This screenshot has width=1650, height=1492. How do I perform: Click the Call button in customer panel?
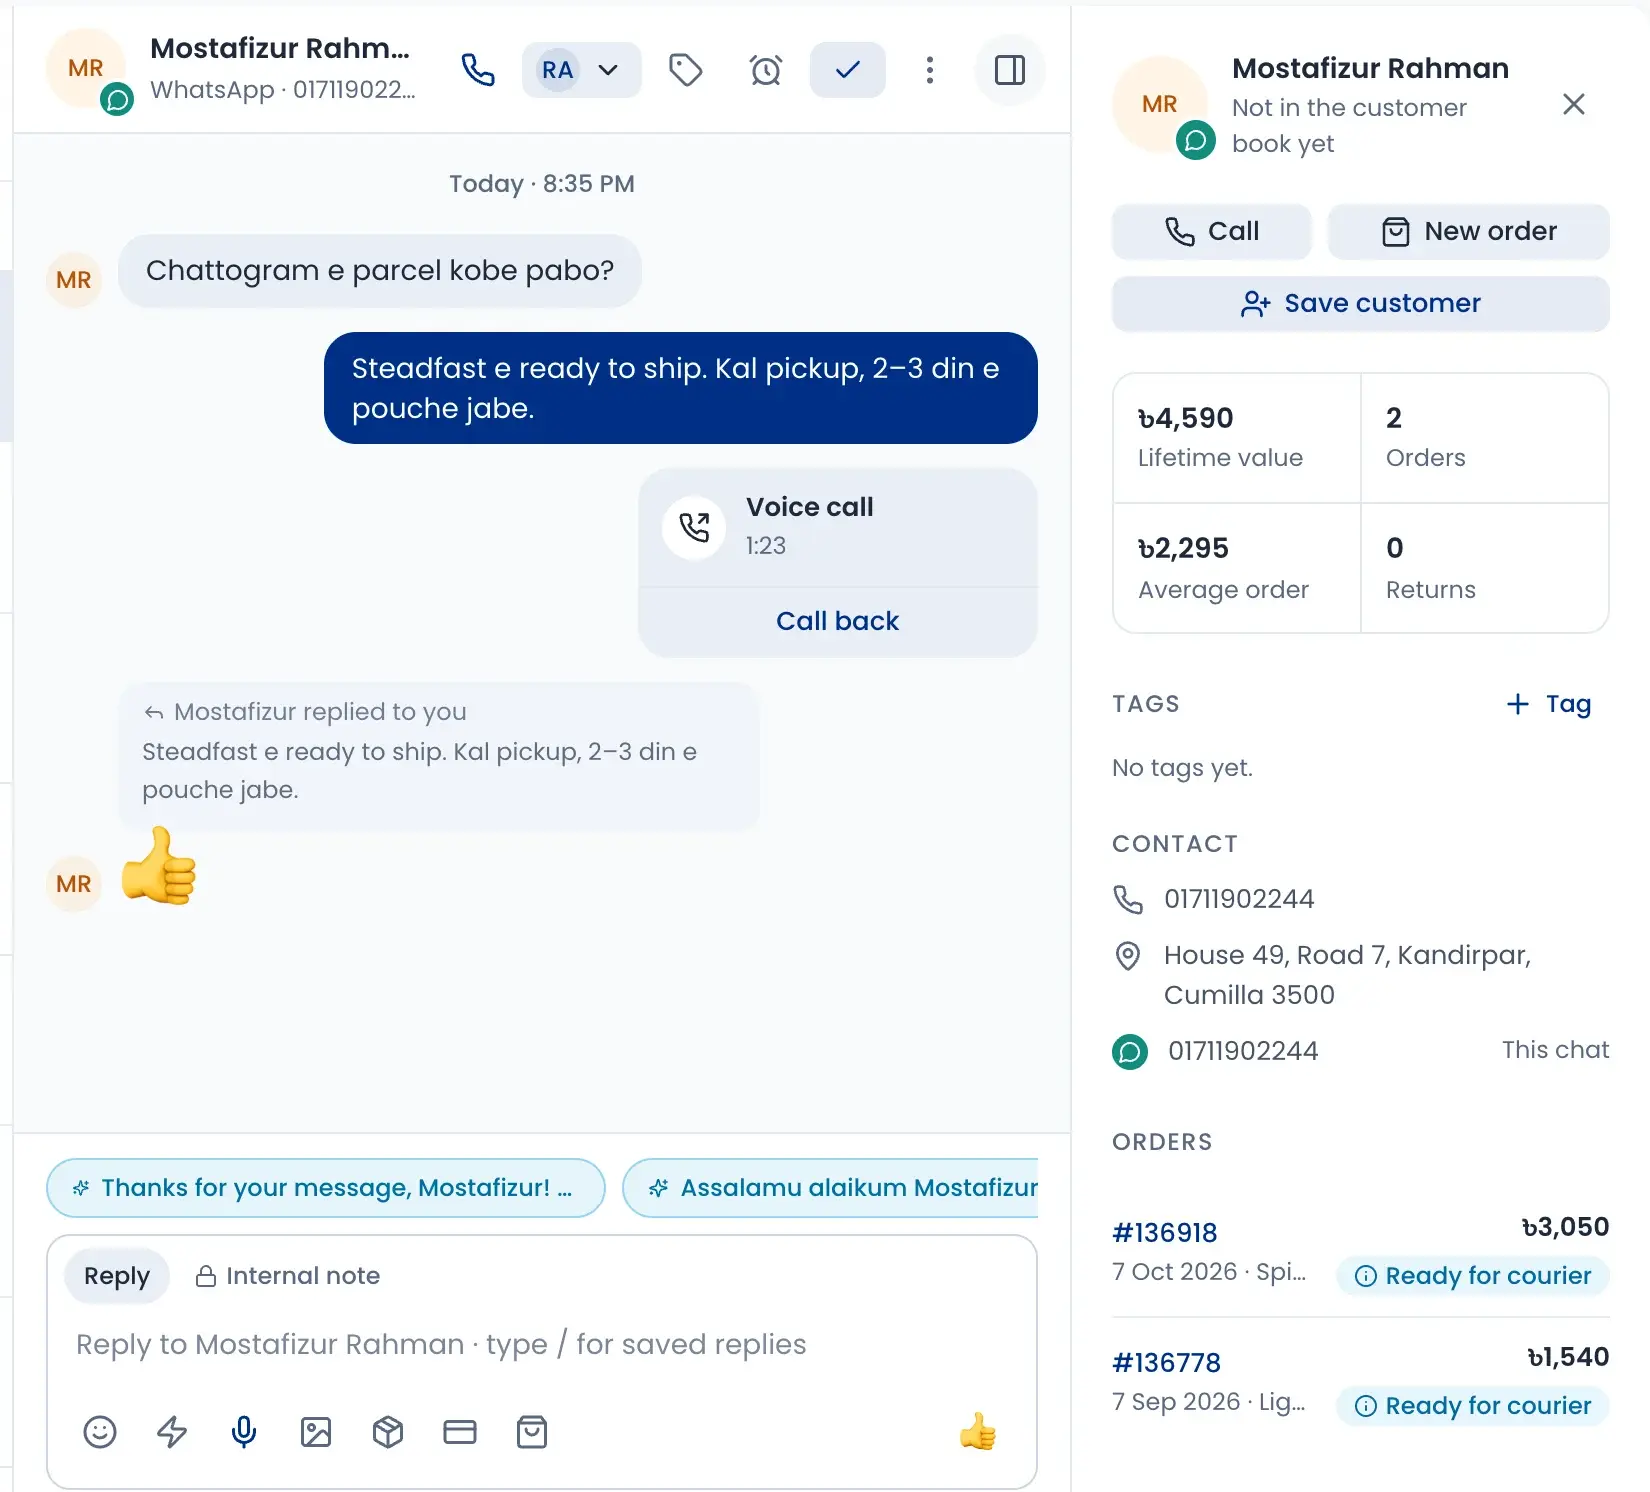(x=1211, y=232)
